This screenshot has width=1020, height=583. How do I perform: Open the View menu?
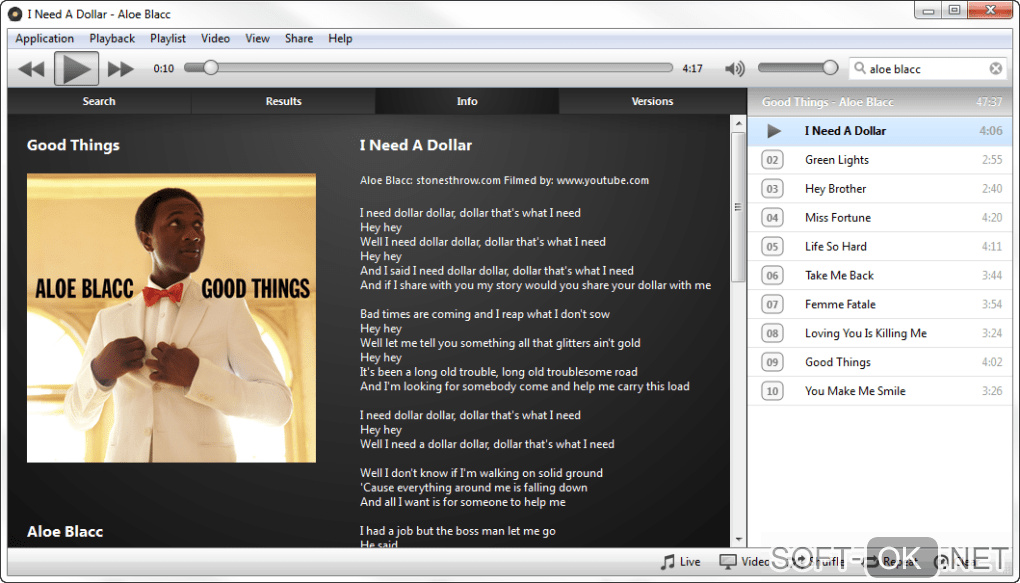(x=258, y=38)
